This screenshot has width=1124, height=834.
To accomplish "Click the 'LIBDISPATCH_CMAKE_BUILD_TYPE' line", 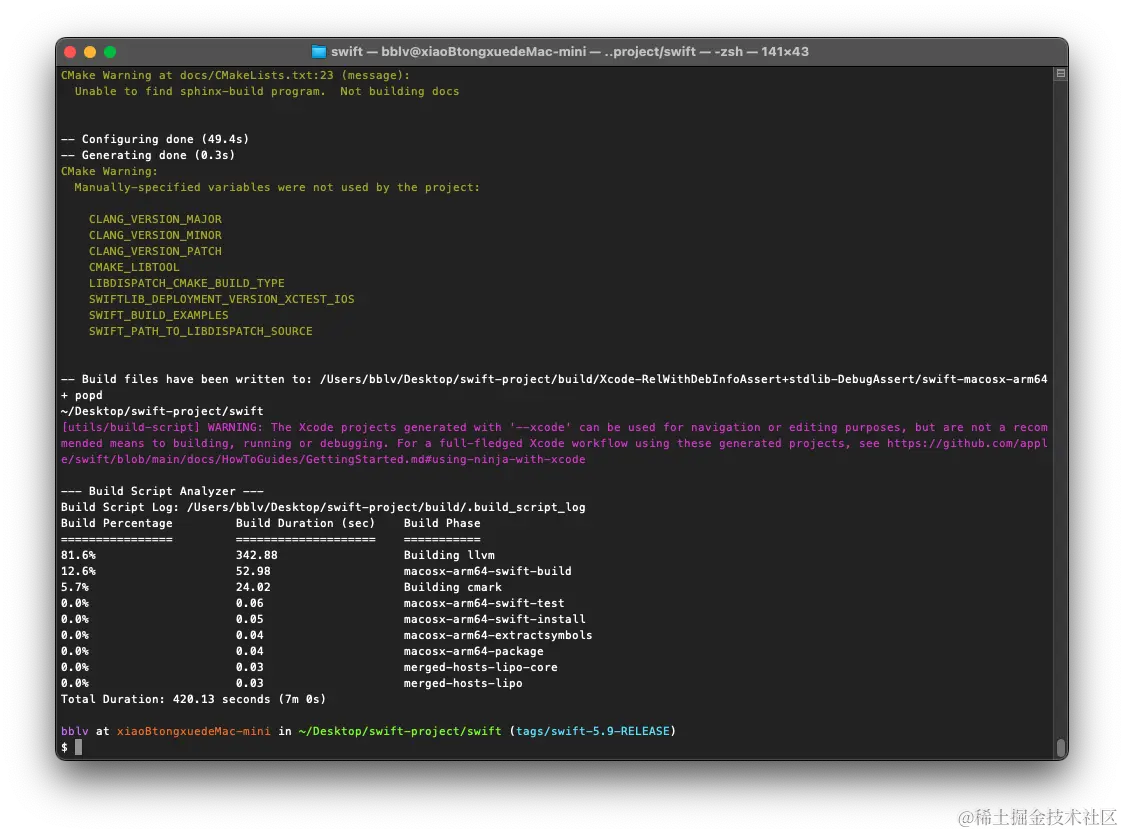I will (186, 283).
